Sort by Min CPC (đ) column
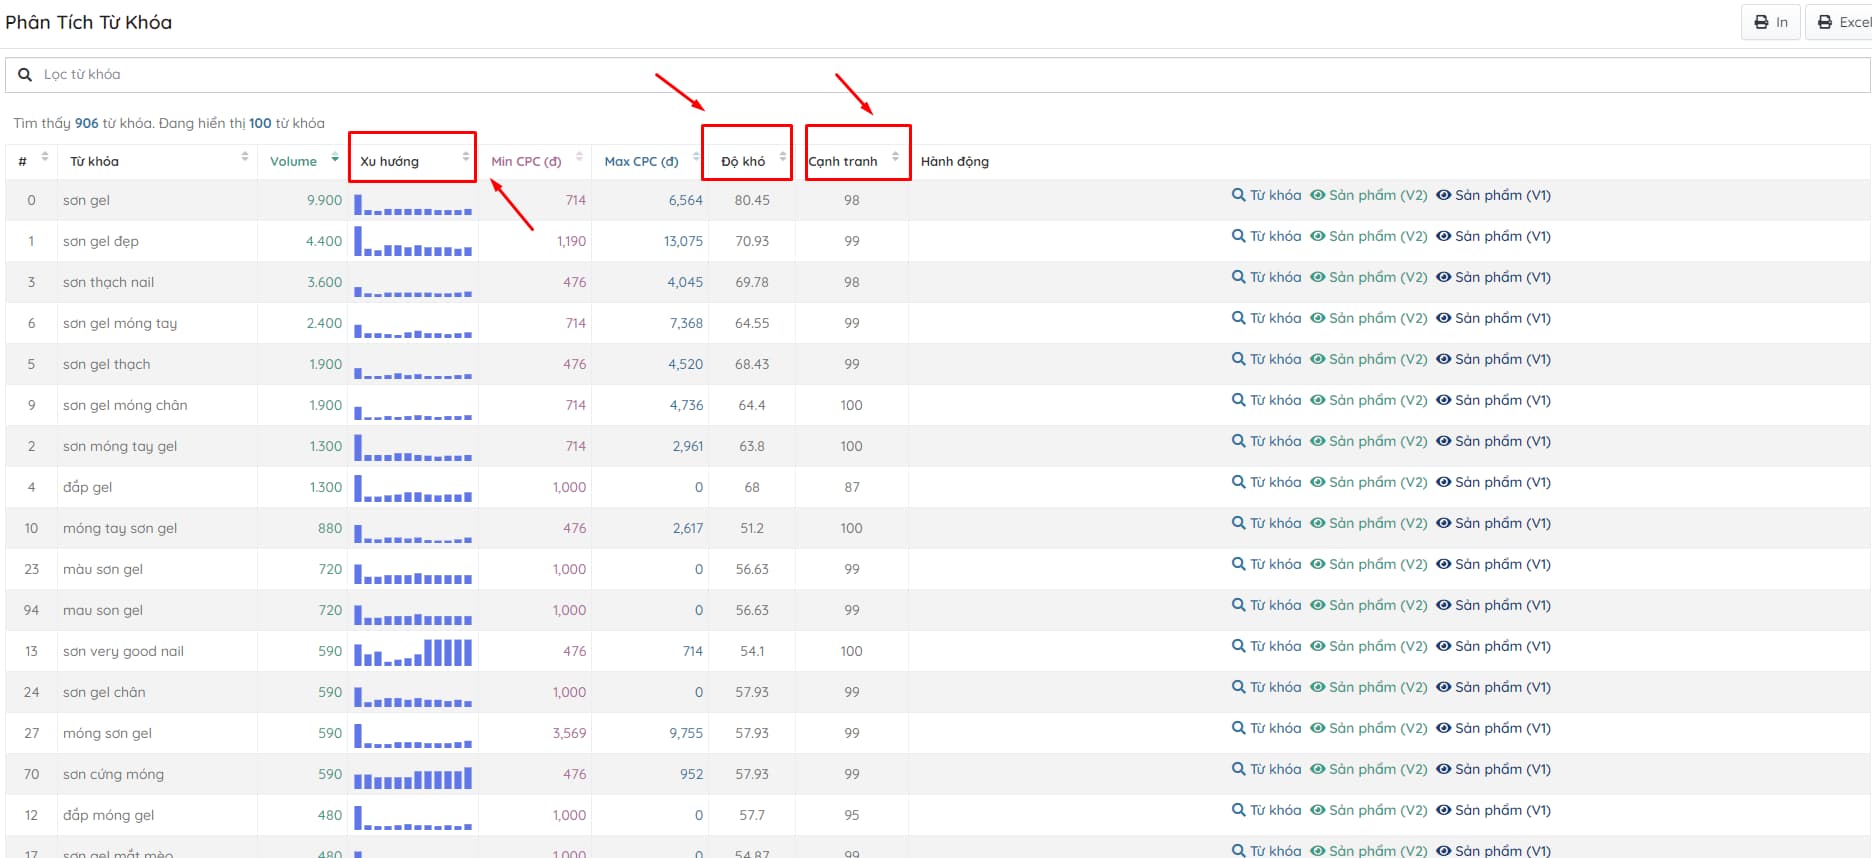This screenshot has width=1872, height=858. click(527, 161)
